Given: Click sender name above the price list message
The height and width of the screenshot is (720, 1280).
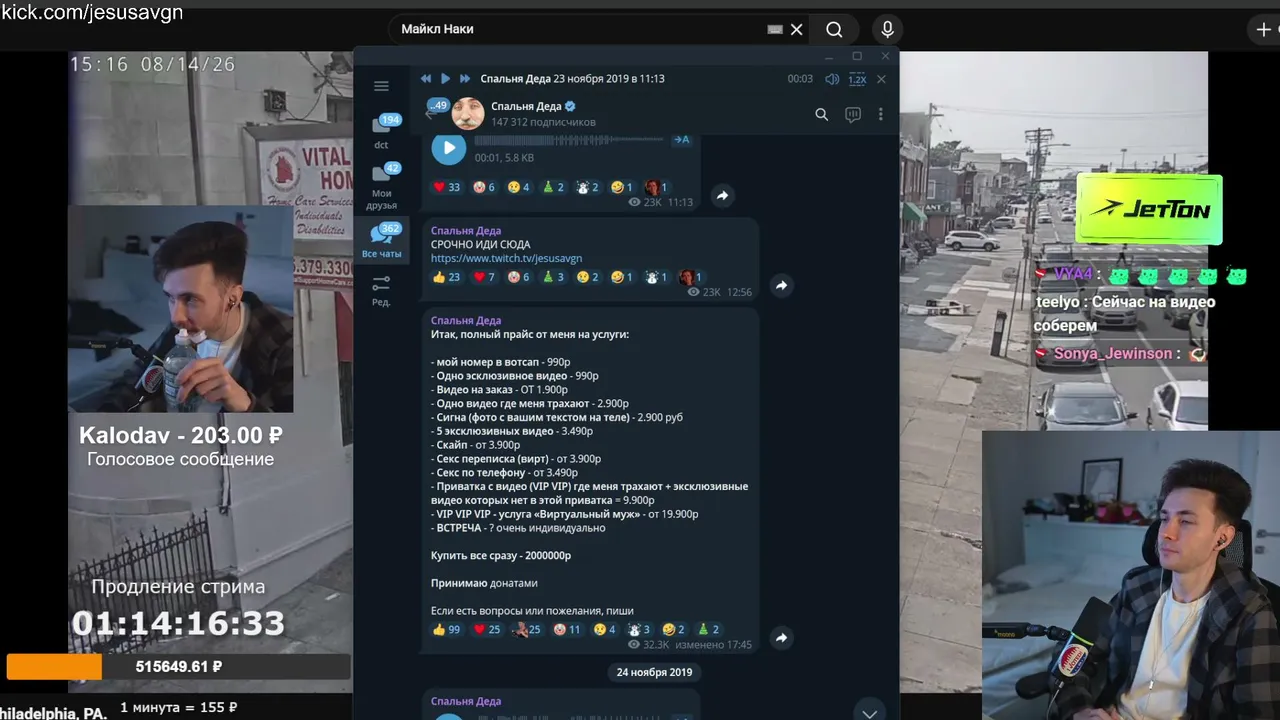Looking at the screenshot, I should [466, 321].
